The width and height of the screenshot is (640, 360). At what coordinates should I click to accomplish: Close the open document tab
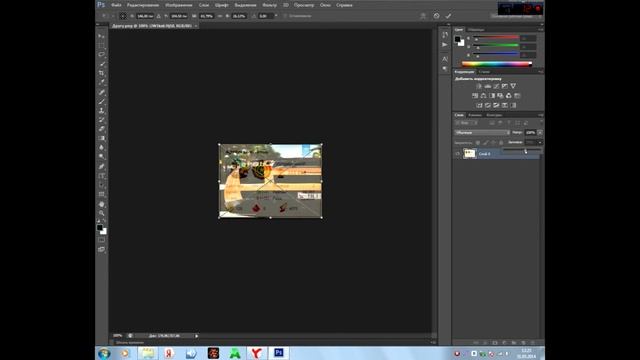pos(196,26)
